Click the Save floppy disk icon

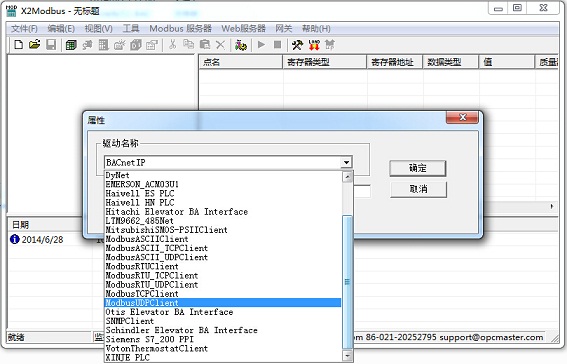click(51, 45)
